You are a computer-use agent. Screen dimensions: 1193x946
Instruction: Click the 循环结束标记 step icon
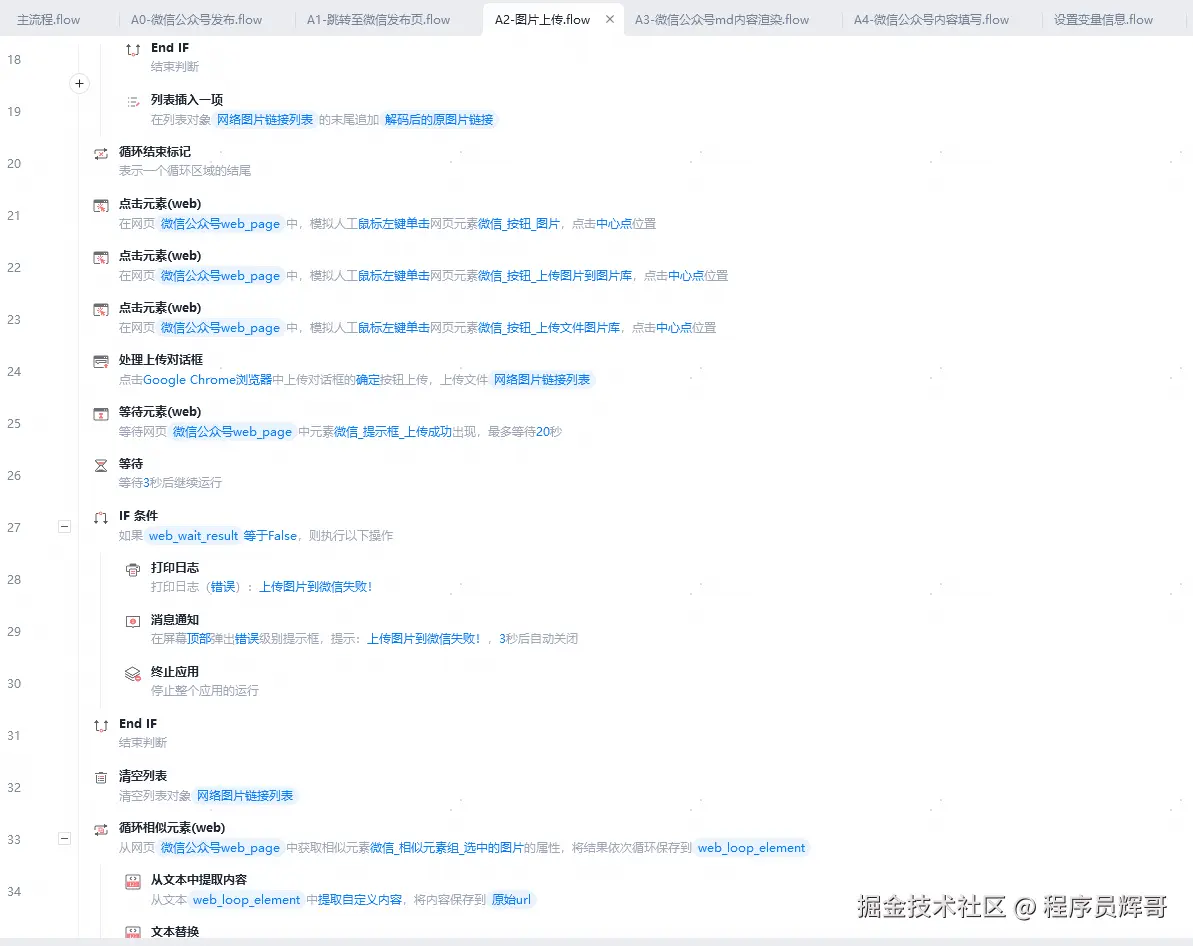[x=100, y=154]
